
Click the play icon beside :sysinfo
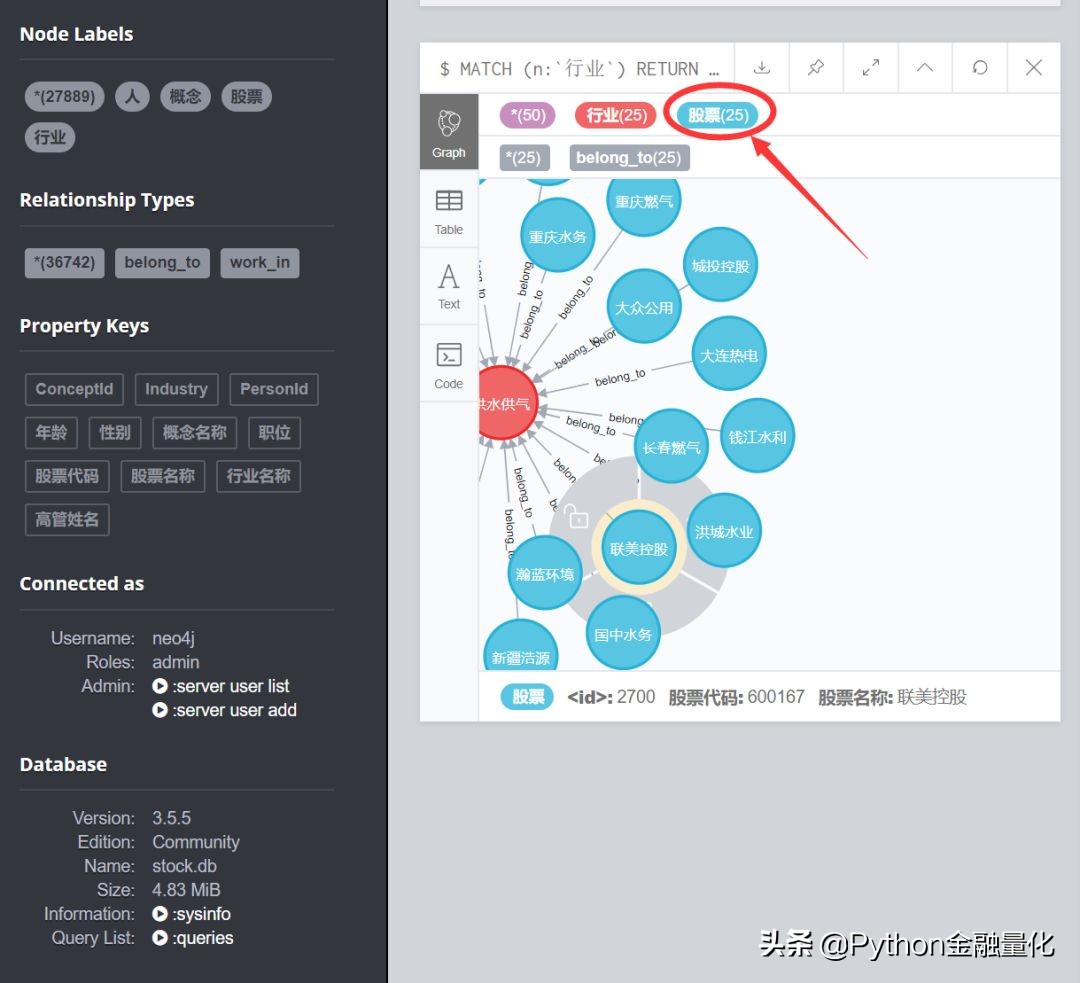point(160,914)
